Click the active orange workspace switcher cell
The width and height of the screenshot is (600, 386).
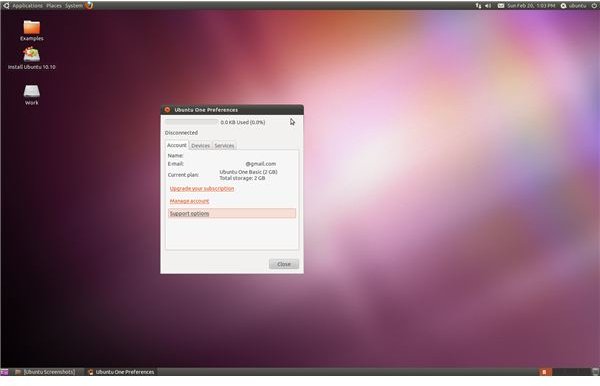546,372
